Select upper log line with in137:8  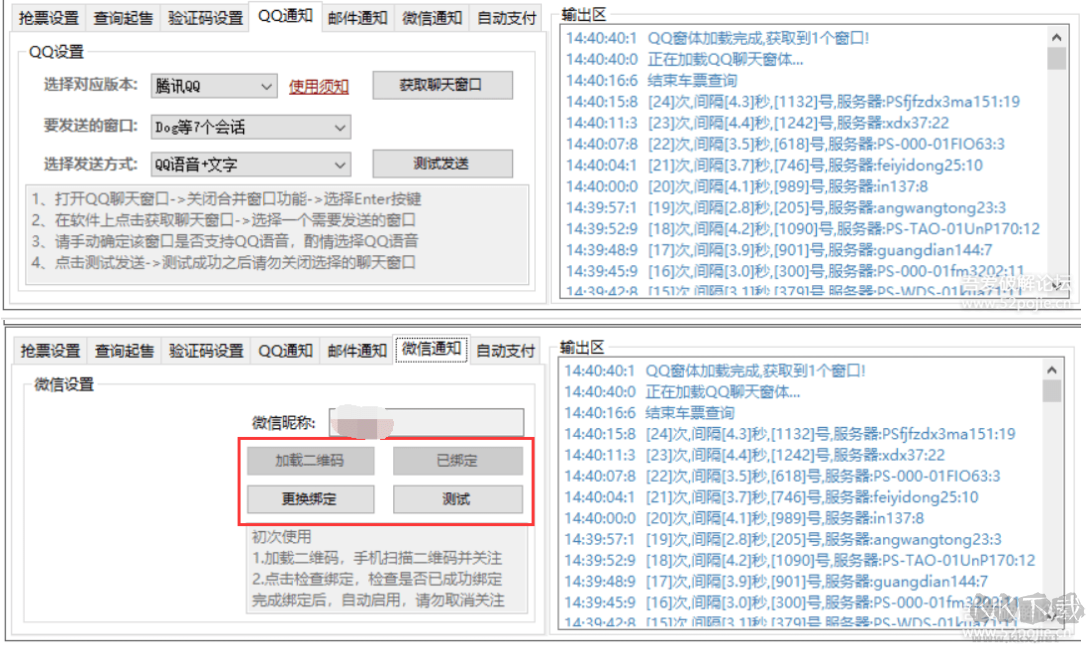747,186
